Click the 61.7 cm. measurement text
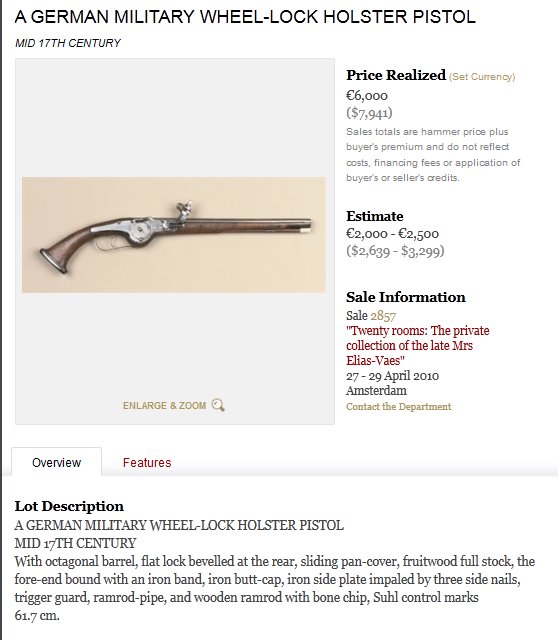This screenshot has width=558, height=640. point(37,616)
